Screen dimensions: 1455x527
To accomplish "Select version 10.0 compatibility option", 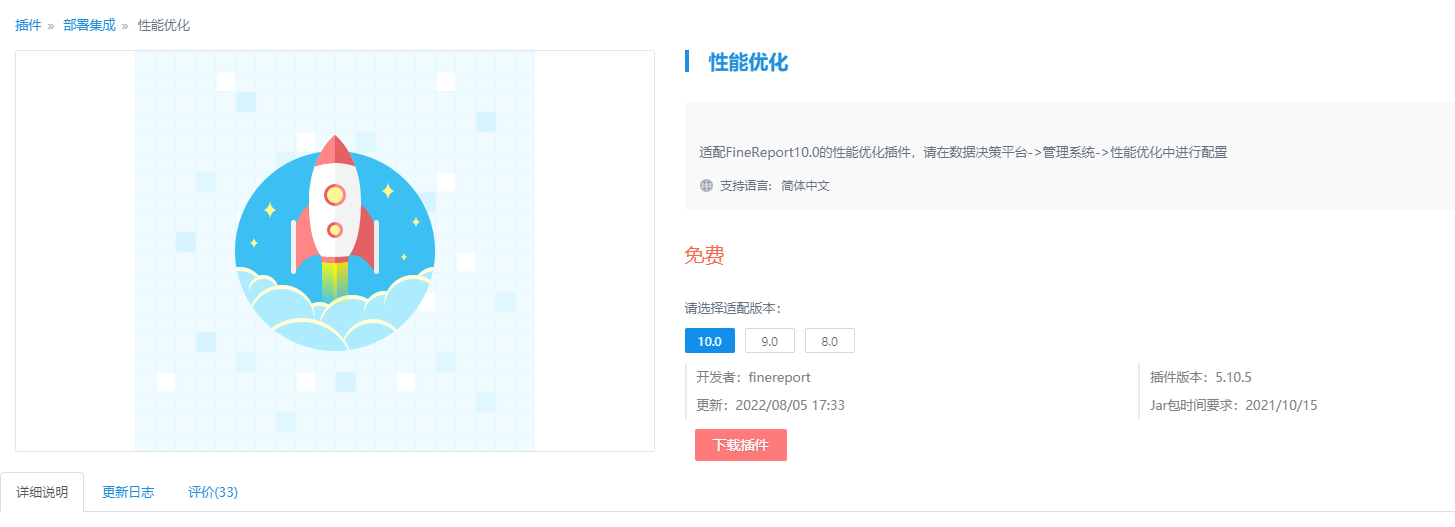I will [710, 341].
